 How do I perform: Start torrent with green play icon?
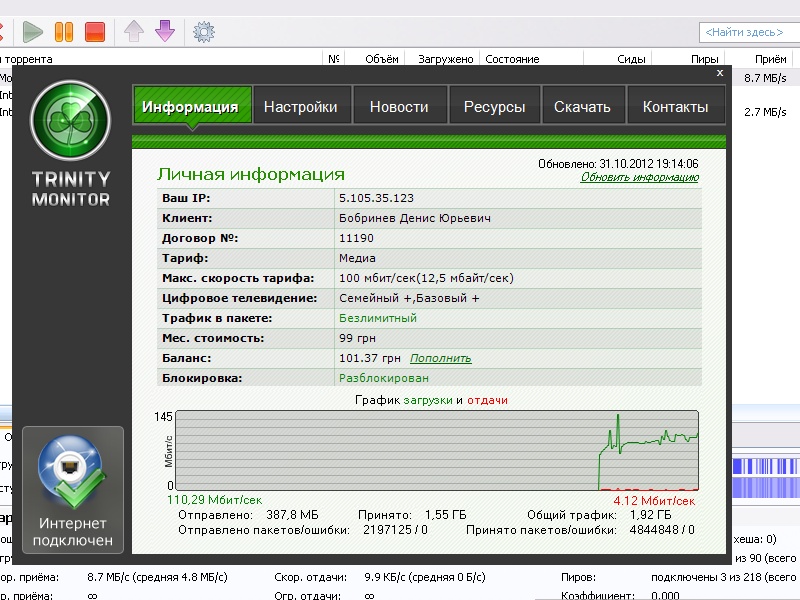33,32
